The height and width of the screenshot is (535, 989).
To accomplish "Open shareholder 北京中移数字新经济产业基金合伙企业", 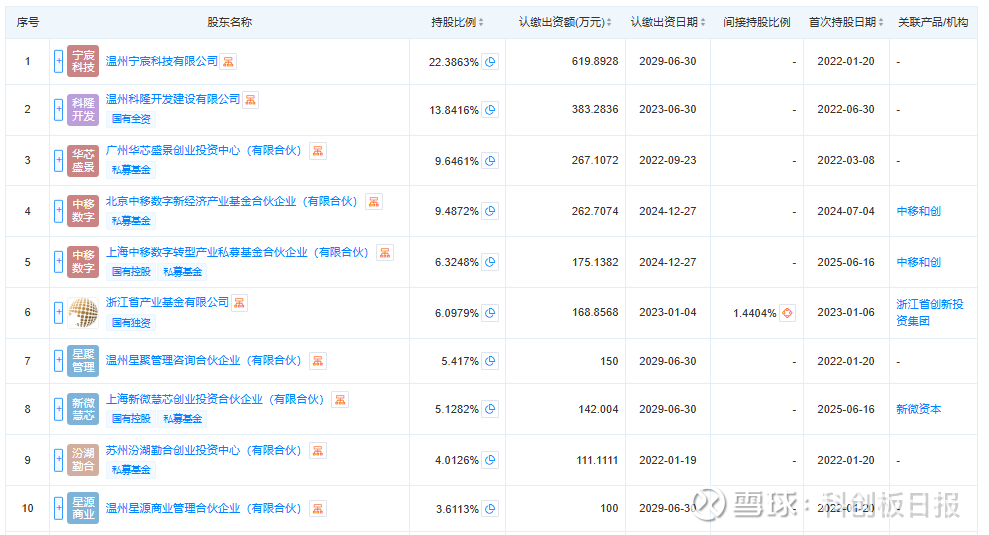I will [x=231, y=201].
